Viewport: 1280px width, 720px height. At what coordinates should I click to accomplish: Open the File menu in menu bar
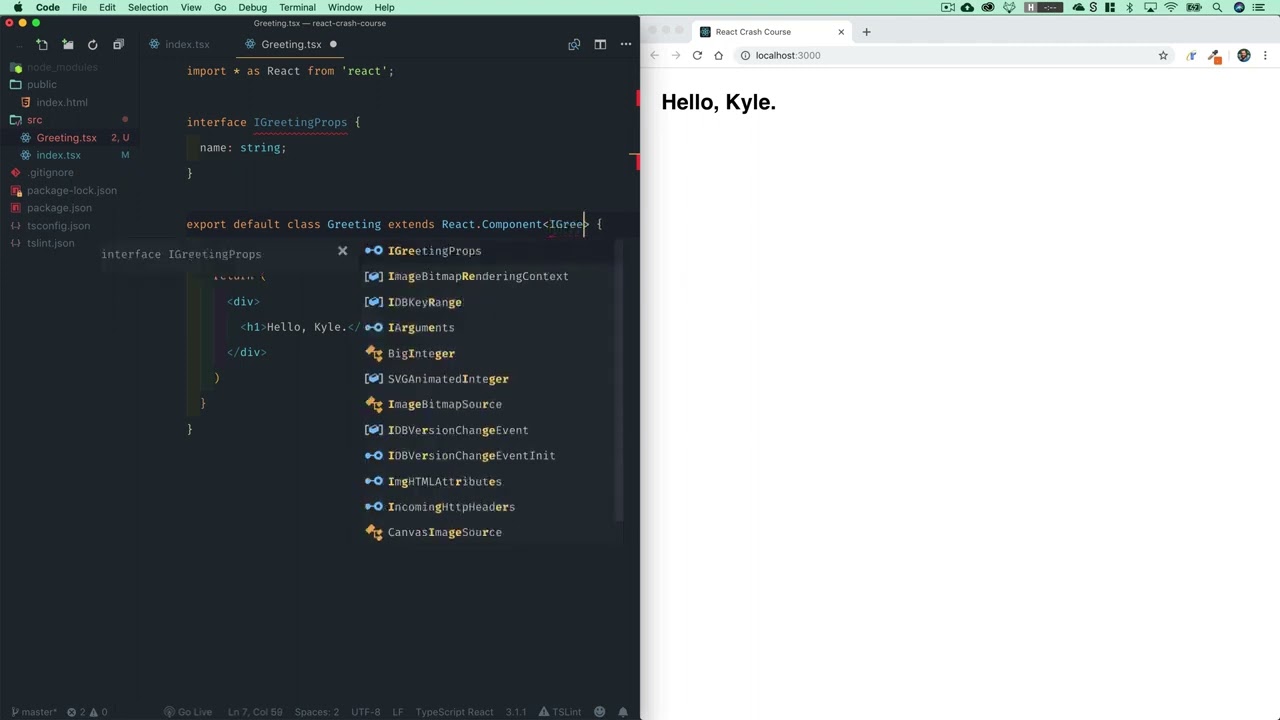[79, 7]
